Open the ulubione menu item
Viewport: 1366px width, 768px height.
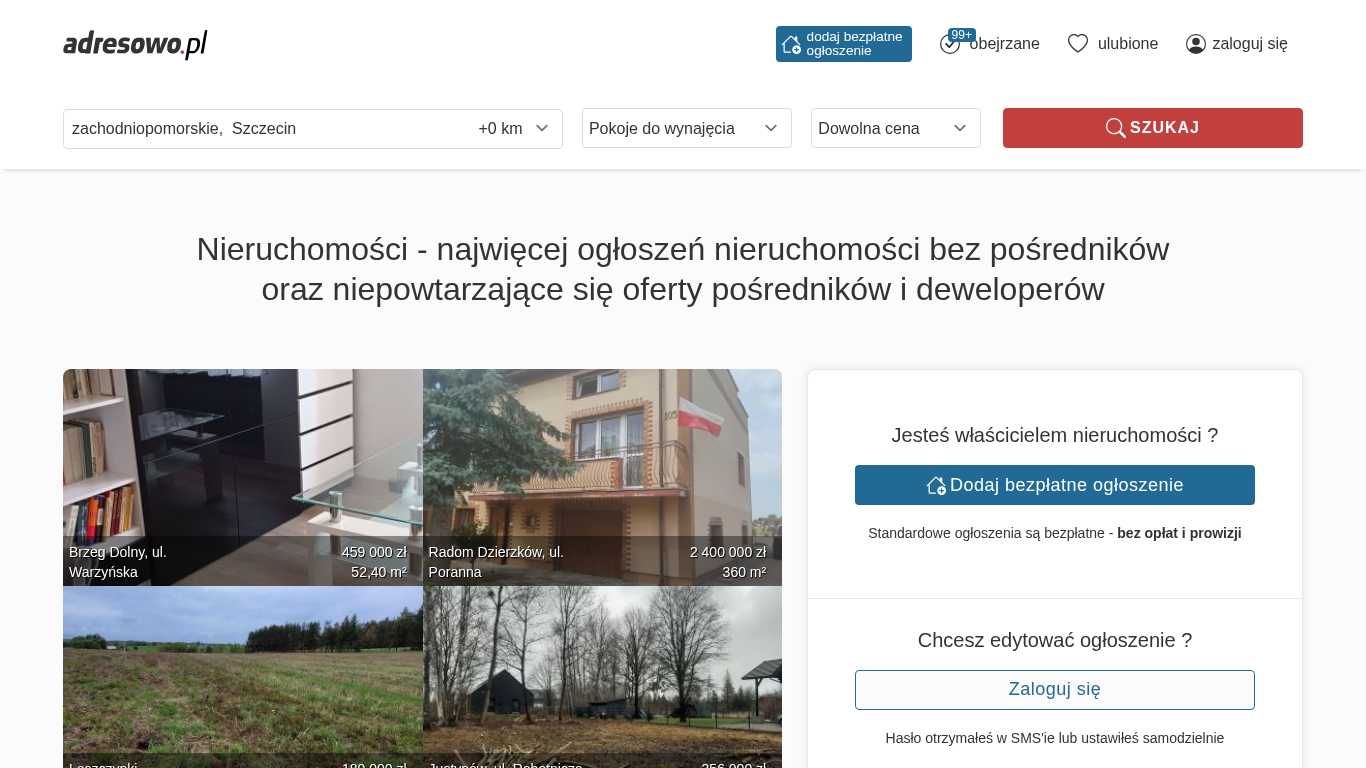(x=1113, y=44)
